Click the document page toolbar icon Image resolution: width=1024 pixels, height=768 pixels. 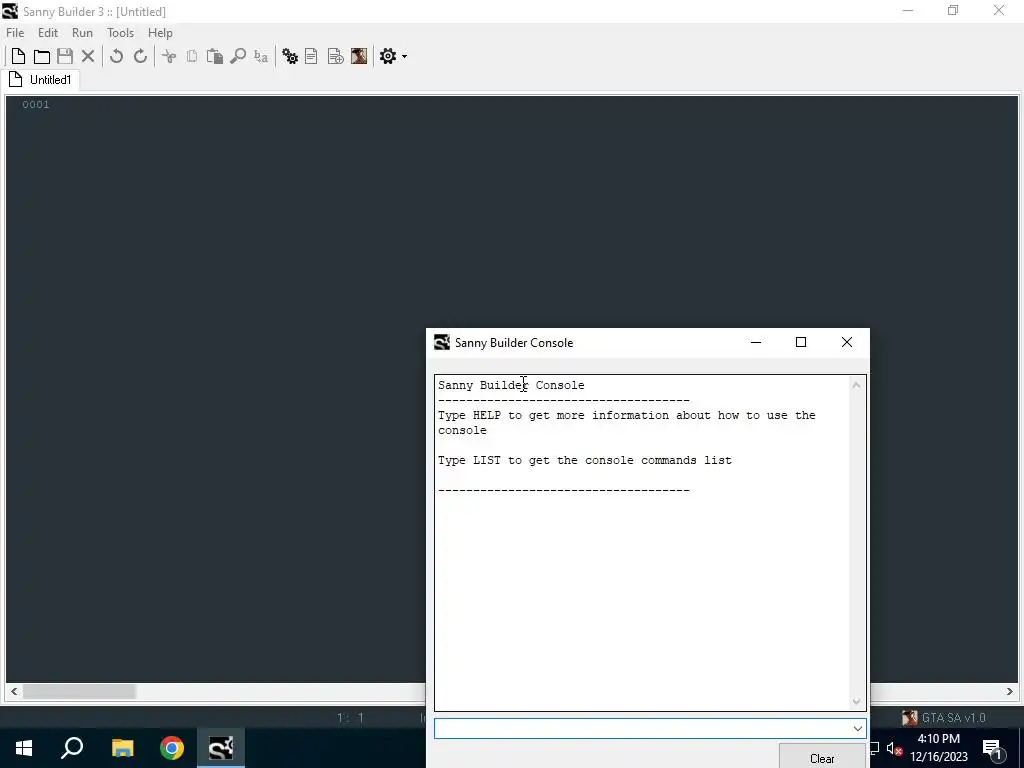[312, 56]
